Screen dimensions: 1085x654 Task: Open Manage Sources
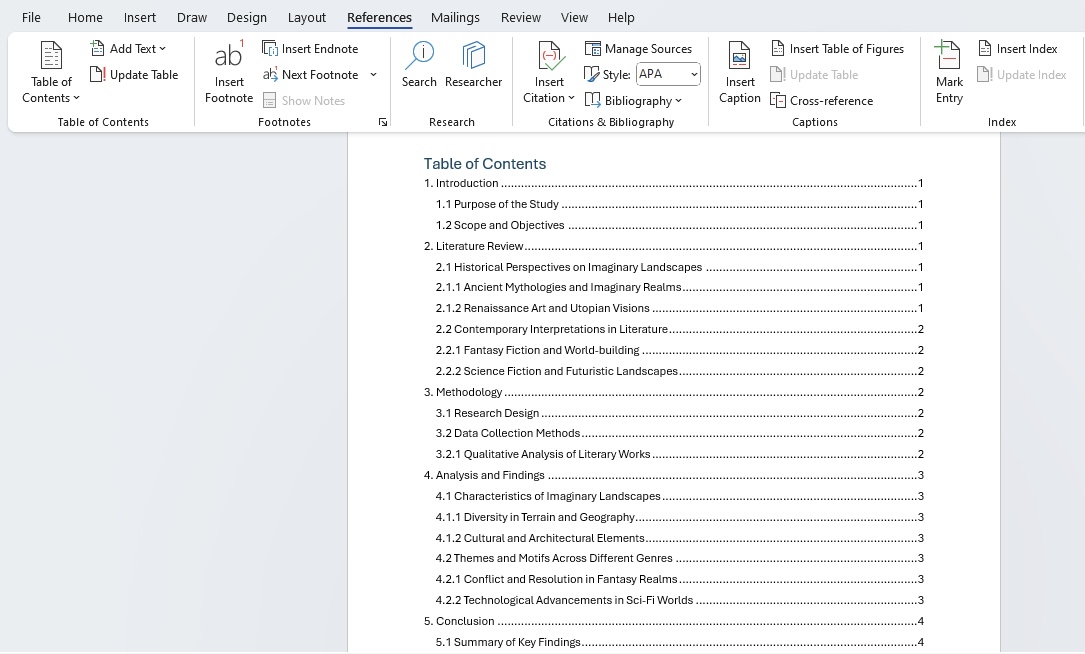pyautogui.click(x=638, y=48)
